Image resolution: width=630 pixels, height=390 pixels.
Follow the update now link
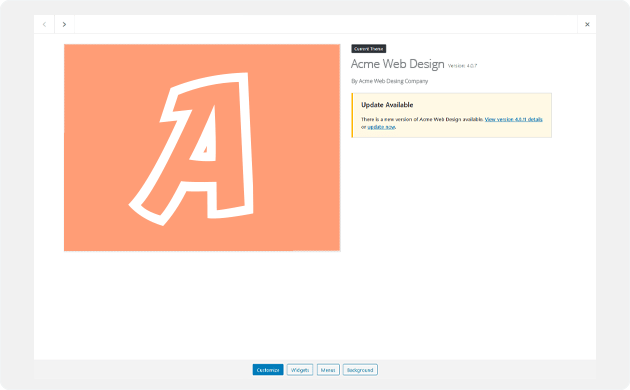[x=381, y=127]
